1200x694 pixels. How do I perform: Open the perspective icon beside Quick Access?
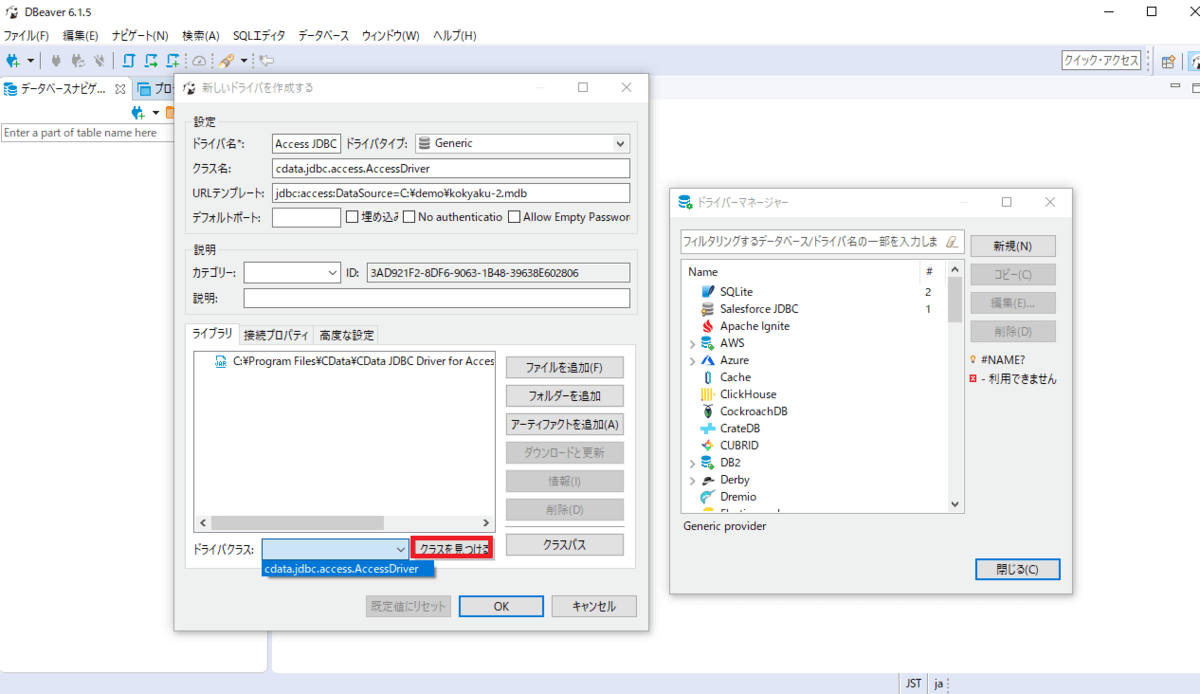(1167, 61)
